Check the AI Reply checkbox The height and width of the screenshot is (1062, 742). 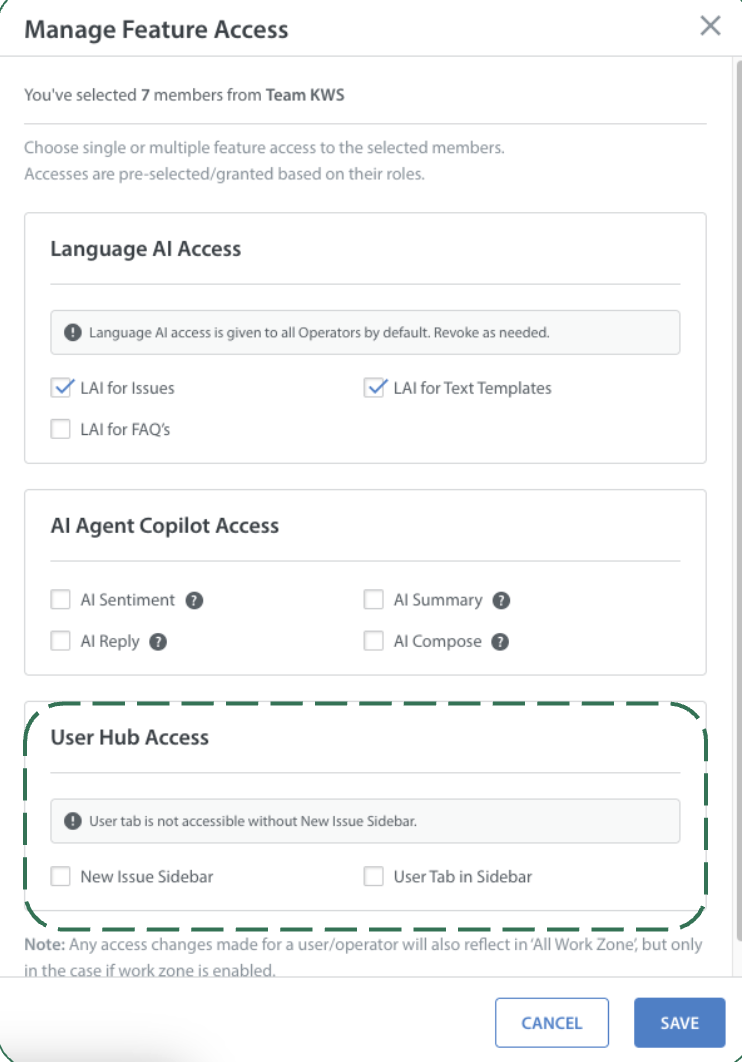(61, 642)
